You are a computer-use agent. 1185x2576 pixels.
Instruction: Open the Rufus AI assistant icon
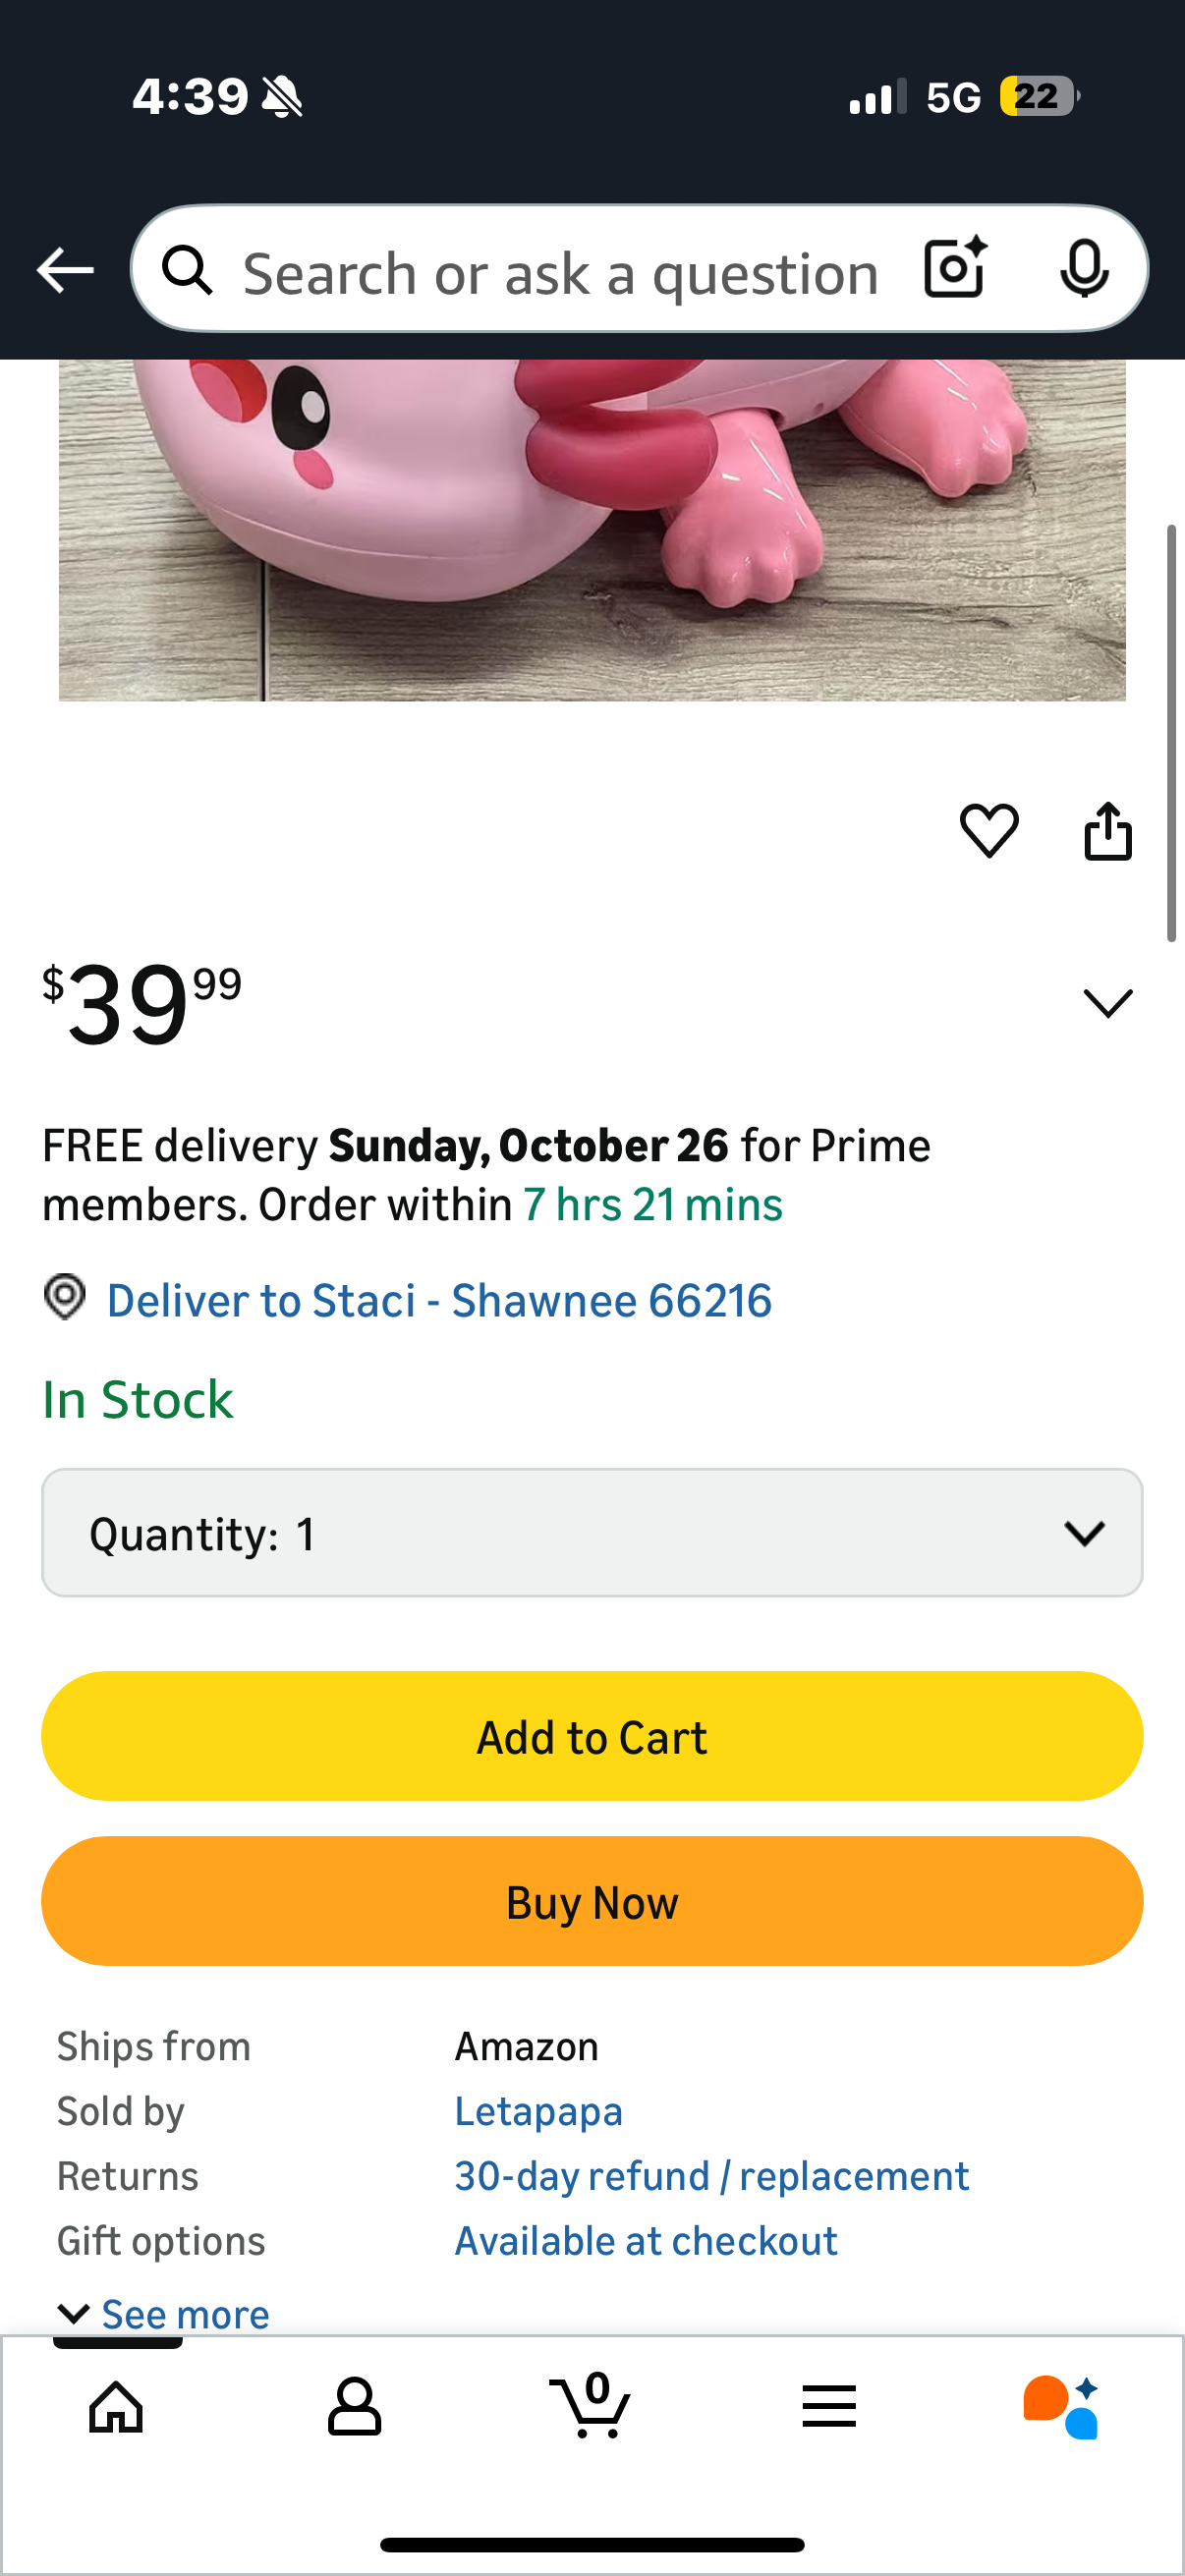coord(1062,2406)
